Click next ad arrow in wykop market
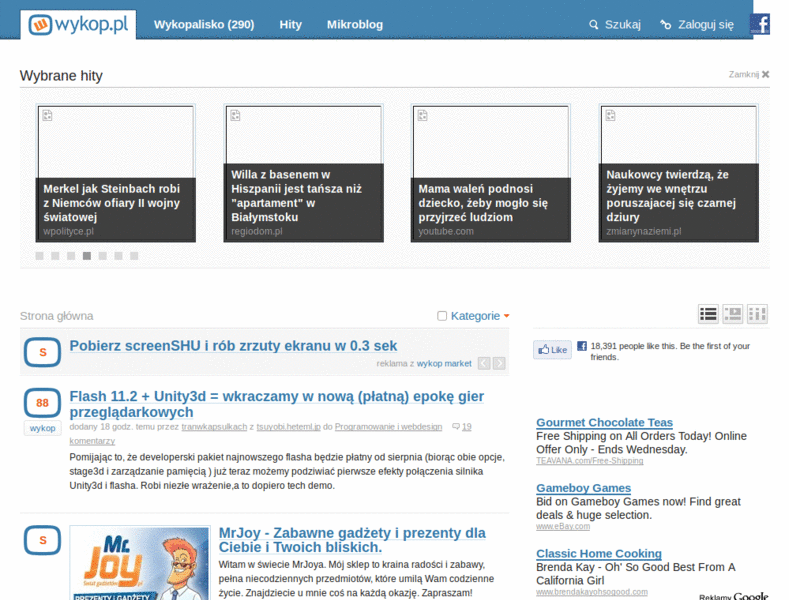Image resolution: width=800 pixels, height=600 pixels. [499, 363]
